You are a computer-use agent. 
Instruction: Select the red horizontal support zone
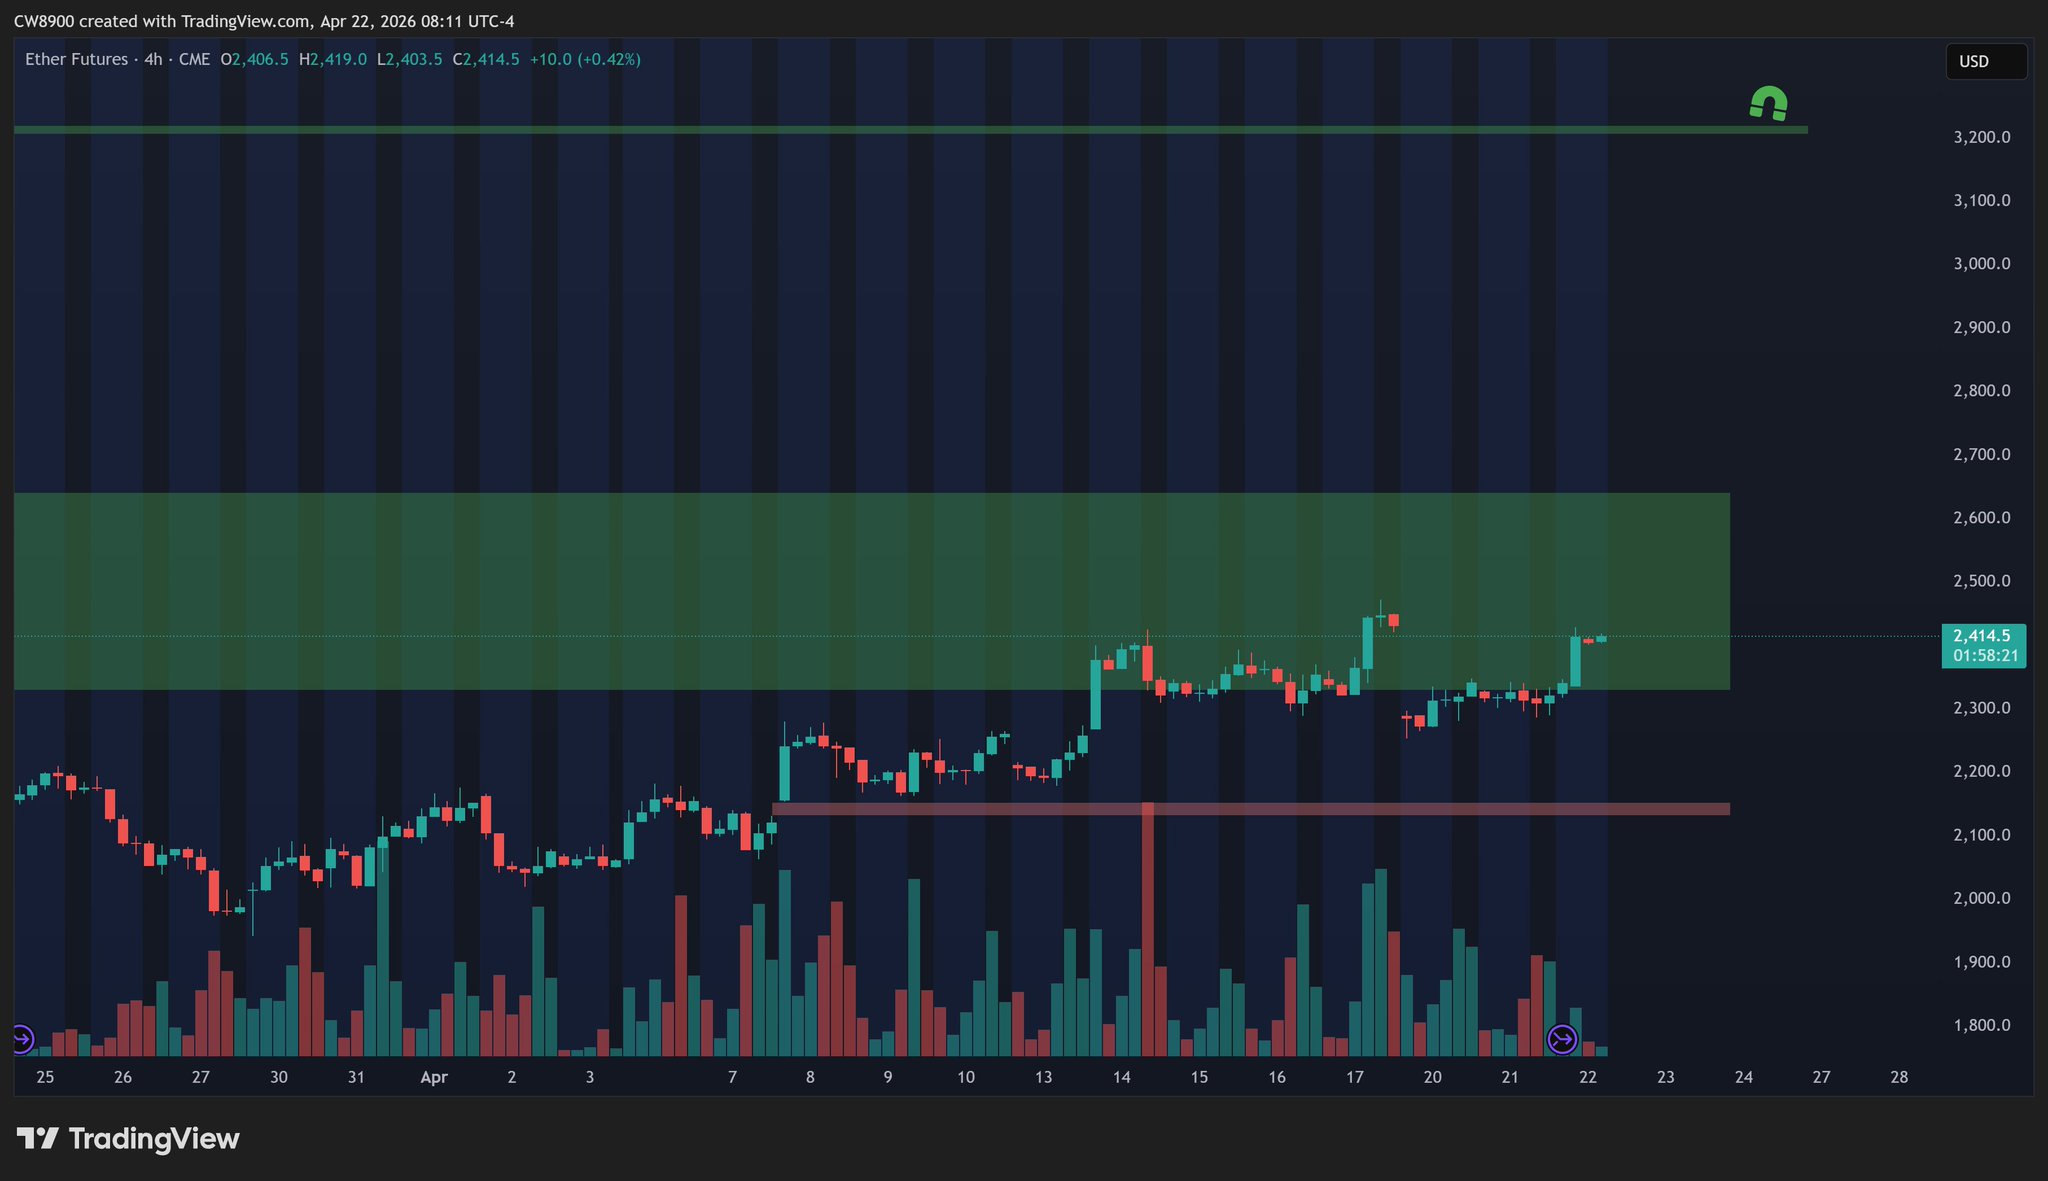tap(1400, 808)
